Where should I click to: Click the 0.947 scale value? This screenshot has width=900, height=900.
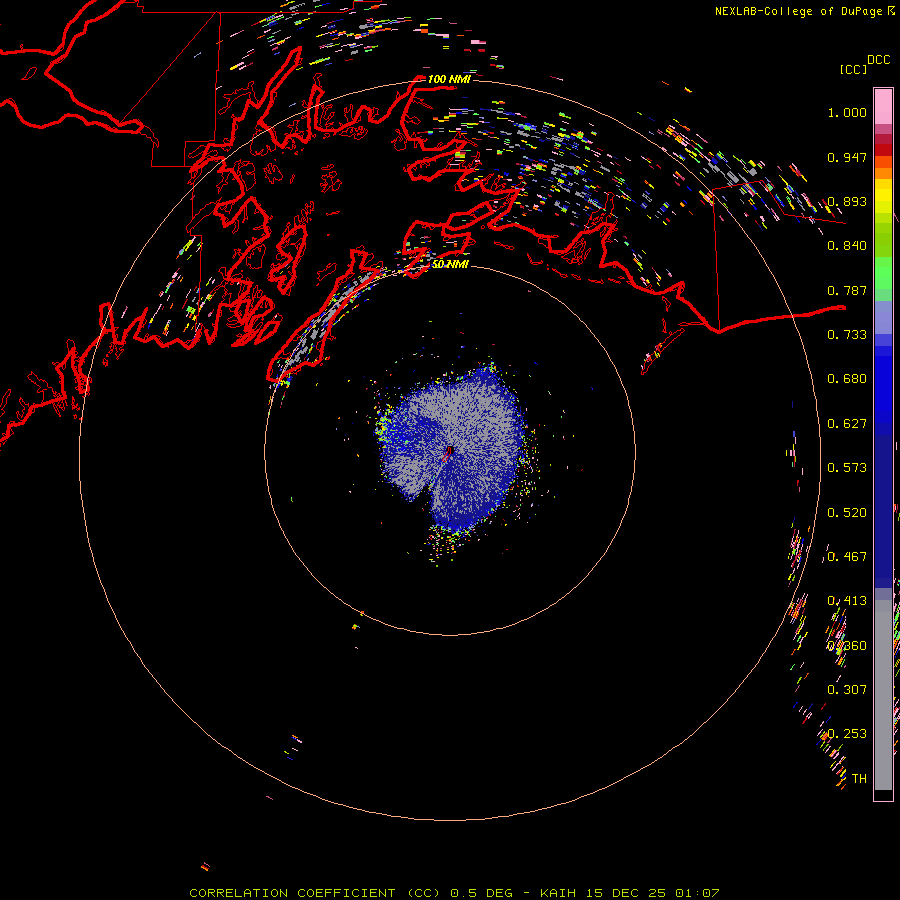pyautogui.click(x=847, y=157)
